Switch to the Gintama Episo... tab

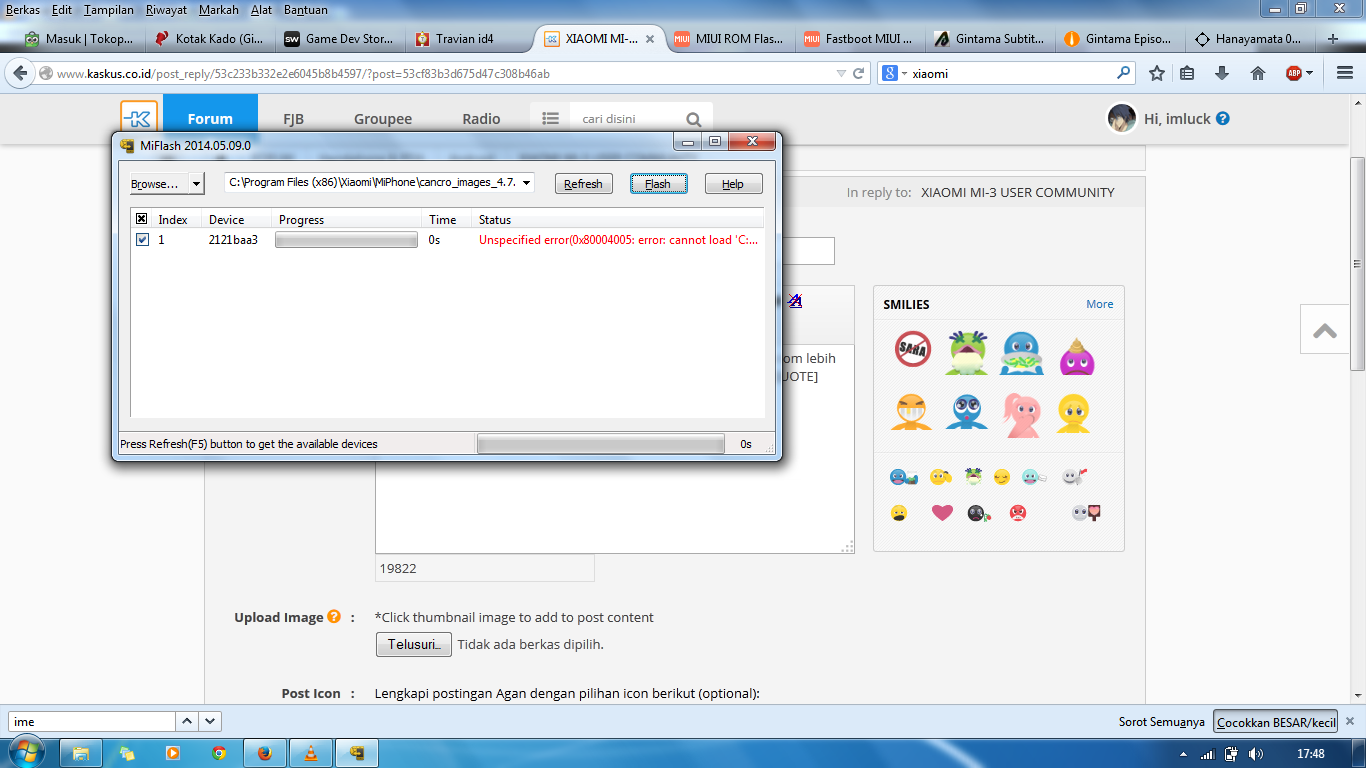(x=1120, y=39)
